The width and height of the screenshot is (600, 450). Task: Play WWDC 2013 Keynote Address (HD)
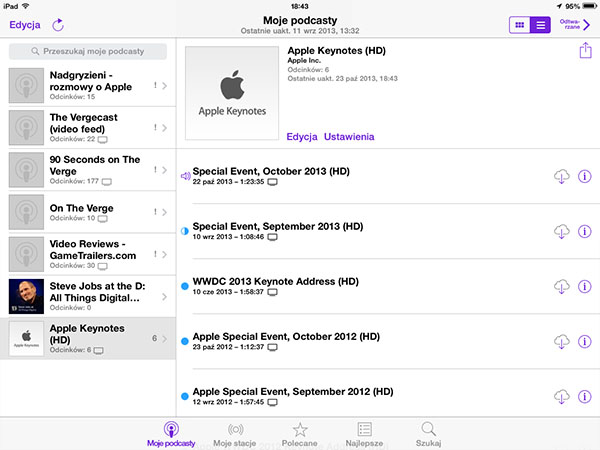(x=276, y=281)
